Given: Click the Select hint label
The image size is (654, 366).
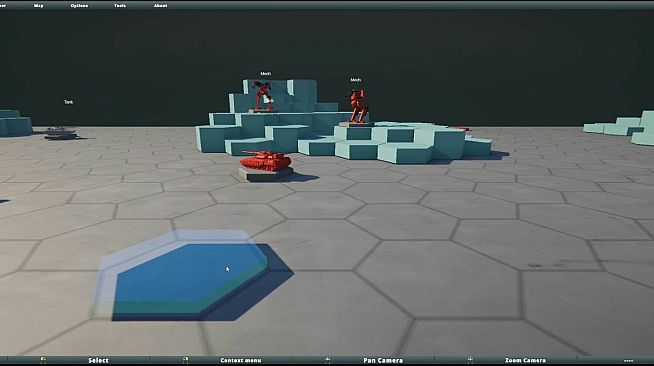Looking at the screenshot, I should click(98, 360).
